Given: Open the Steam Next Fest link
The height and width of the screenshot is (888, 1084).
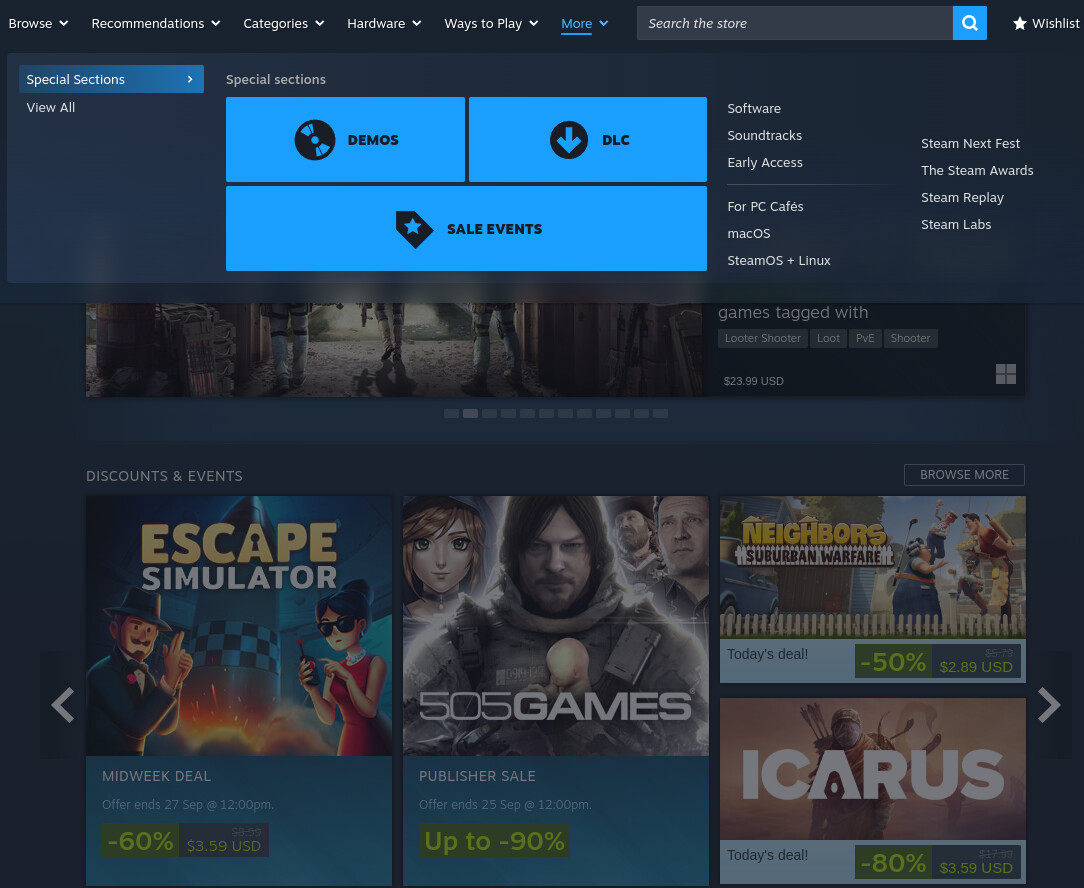Looking at the screenshot, I should coord(970,143).
